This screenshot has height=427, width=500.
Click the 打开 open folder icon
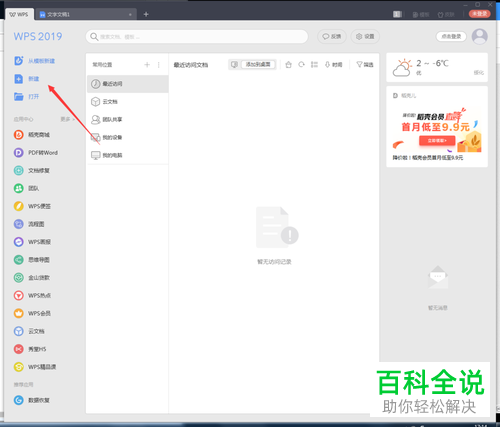[x=19, y=97]
